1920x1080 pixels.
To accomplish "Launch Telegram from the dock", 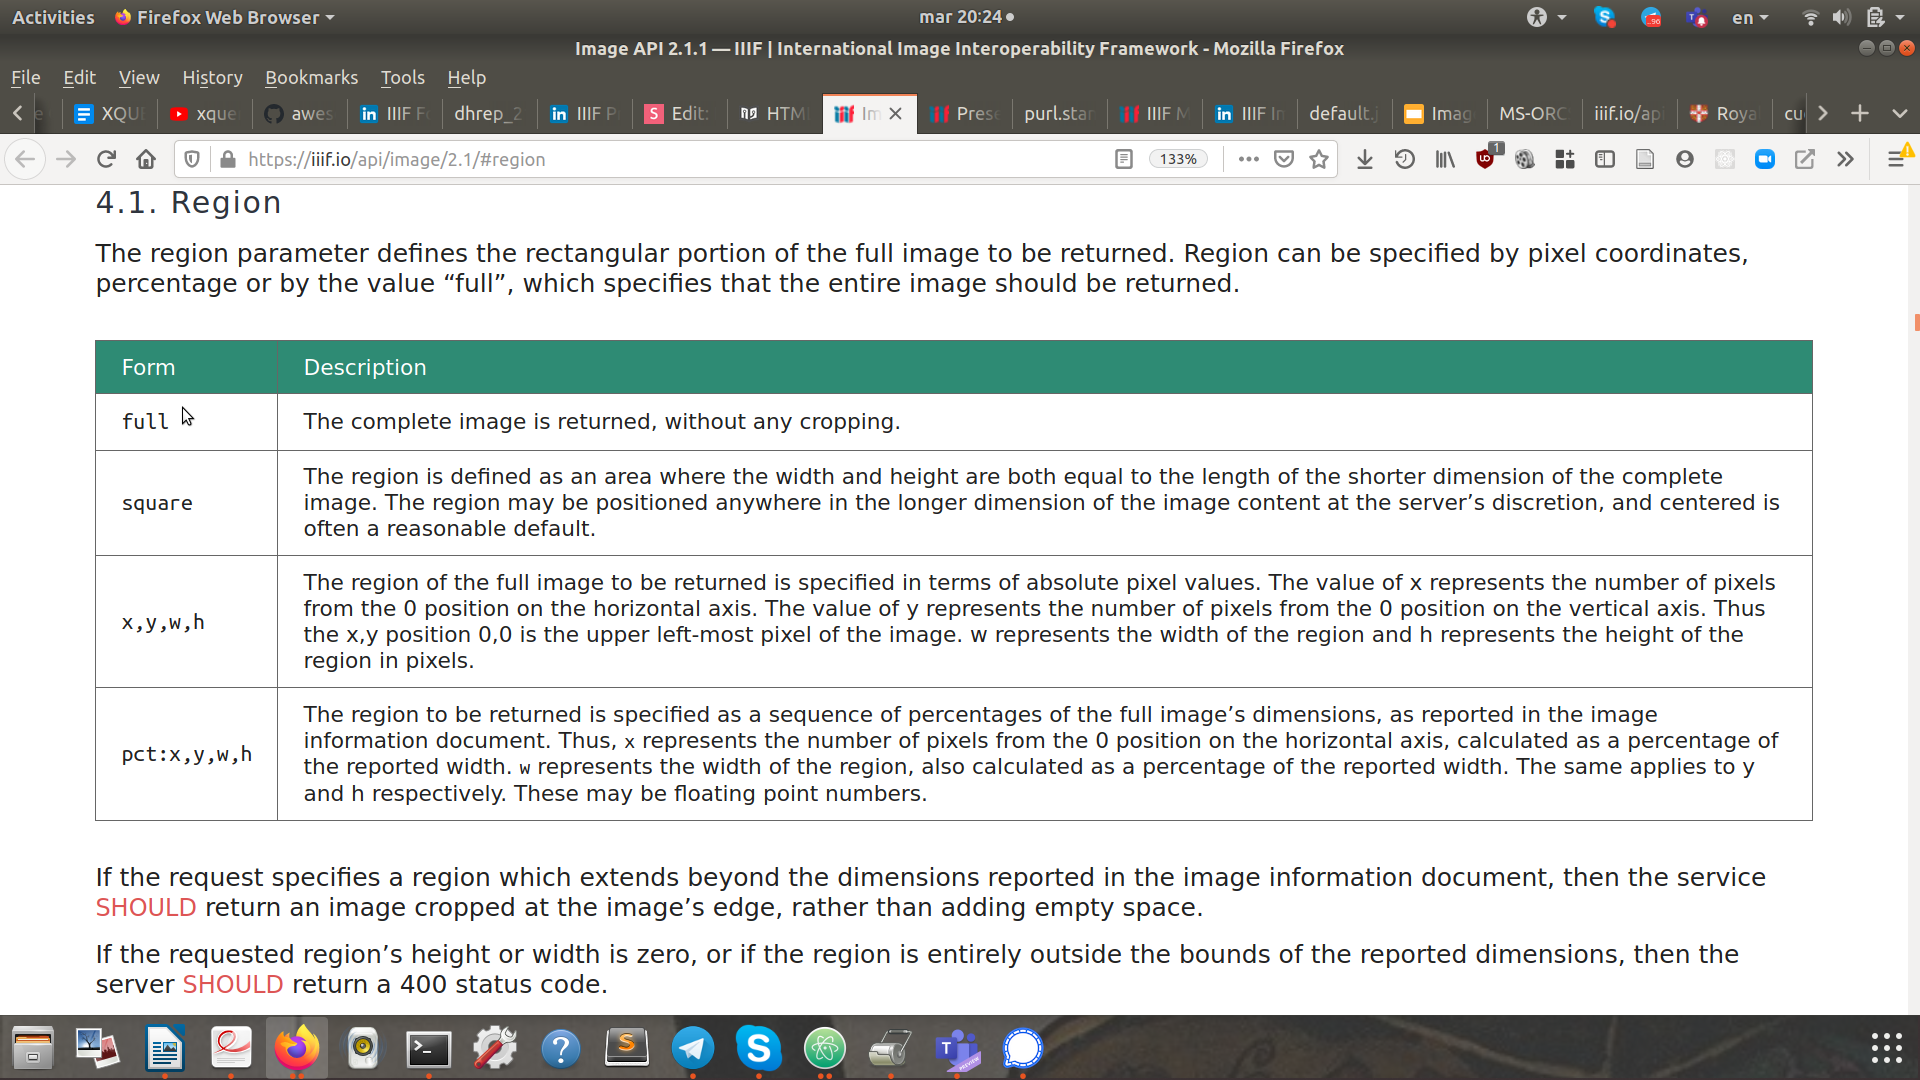I will click(x=692, y=1048).
